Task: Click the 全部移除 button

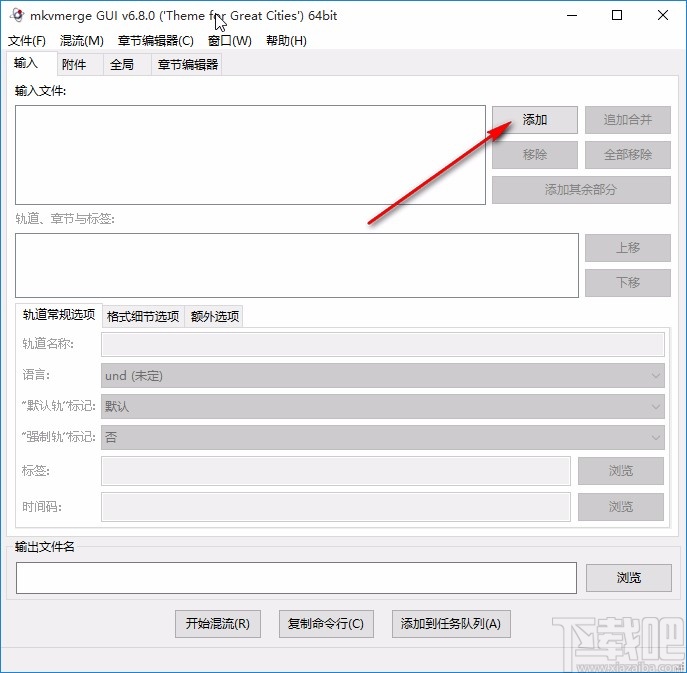Action: click(627, 155)
